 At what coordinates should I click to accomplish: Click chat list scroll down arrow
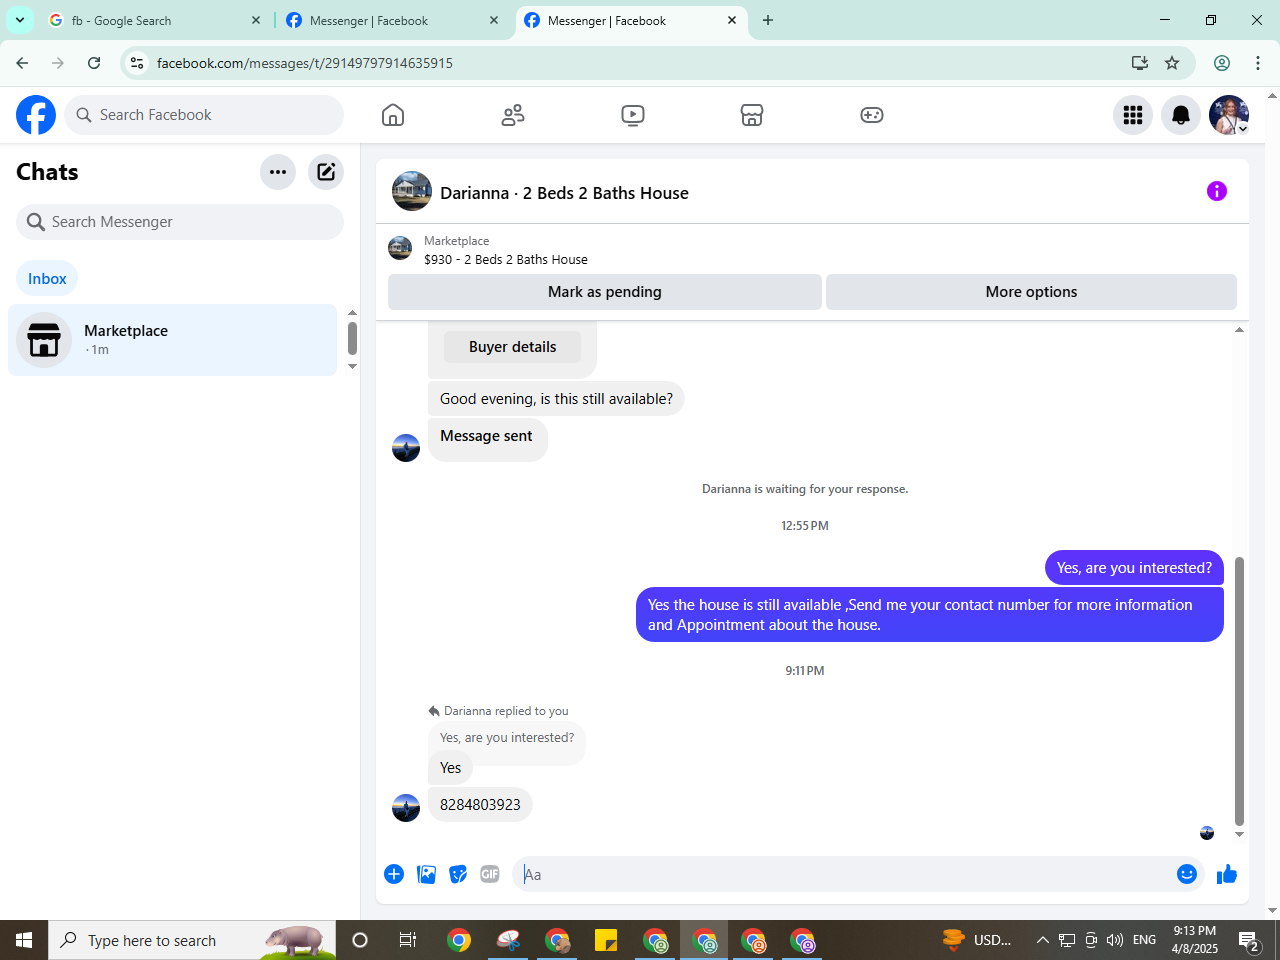coord(352,367)
